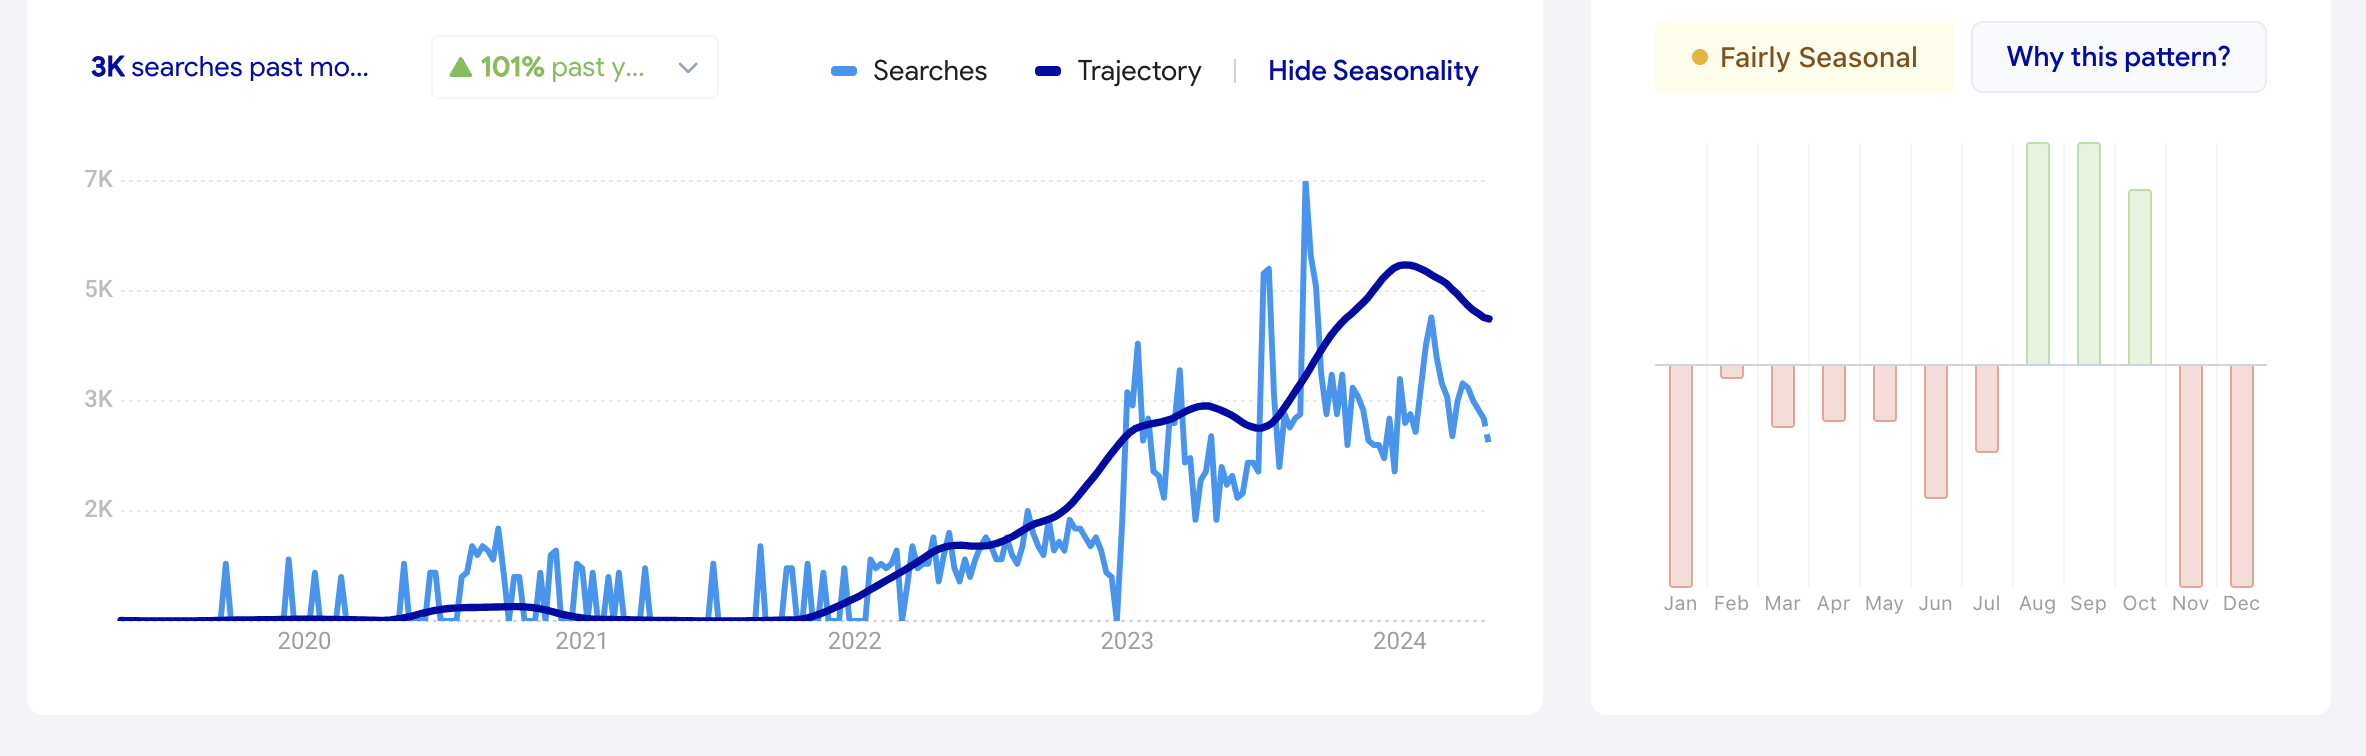Click Hide Seasonality link

pyautogui.click(x=1372, y=71)
